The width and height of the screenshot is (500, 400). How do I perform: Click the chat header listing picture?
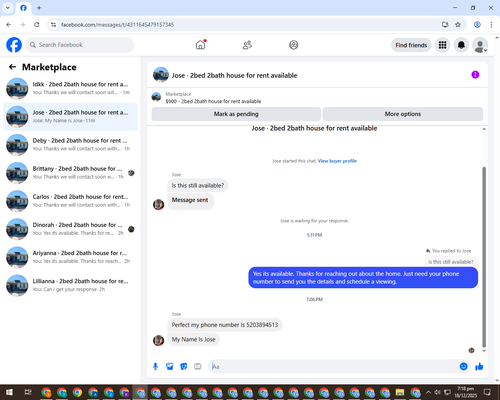(x=161, y=75)
